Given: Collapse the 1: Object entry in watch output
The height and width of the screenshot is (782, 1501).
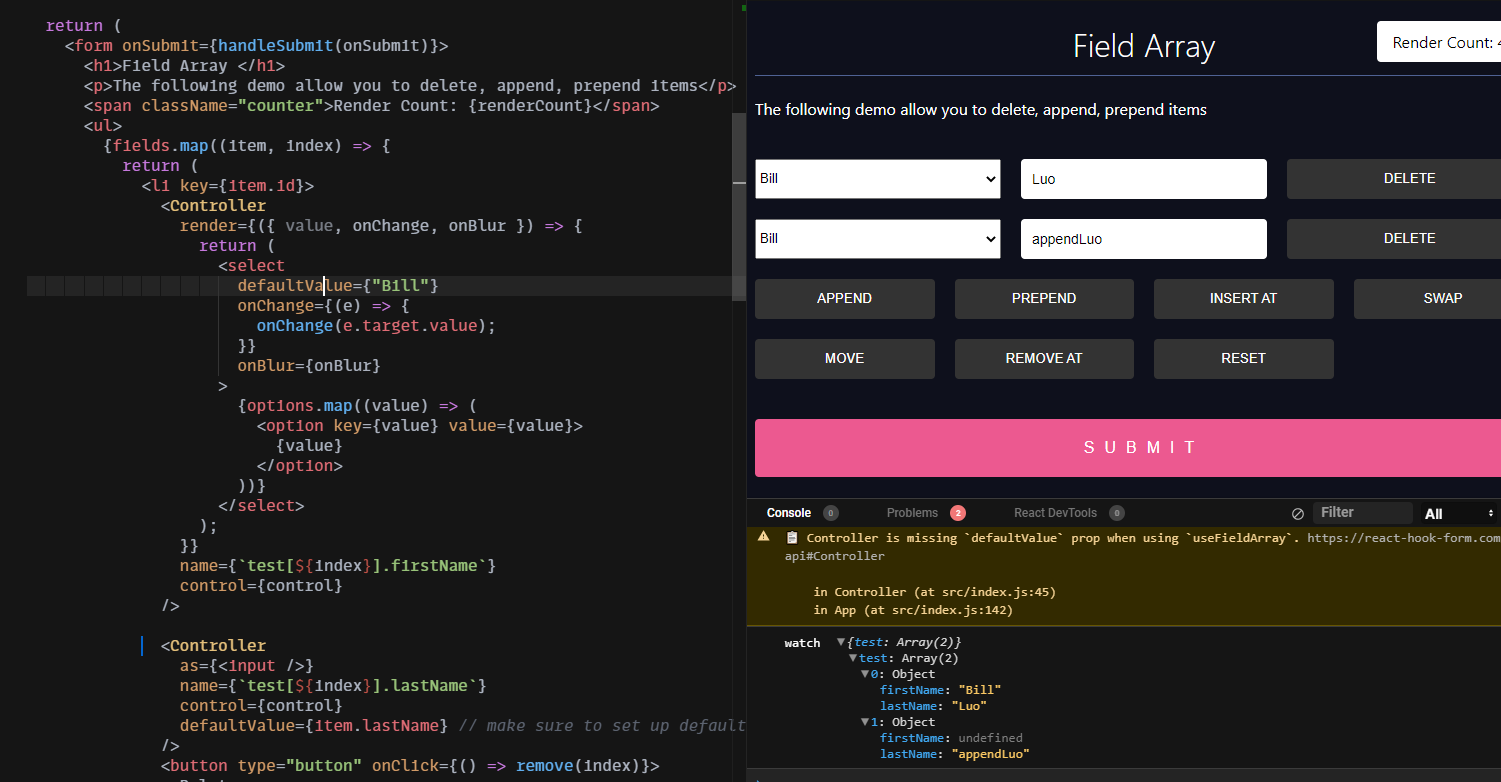Looking at the screenshot, I should point(865,721).
